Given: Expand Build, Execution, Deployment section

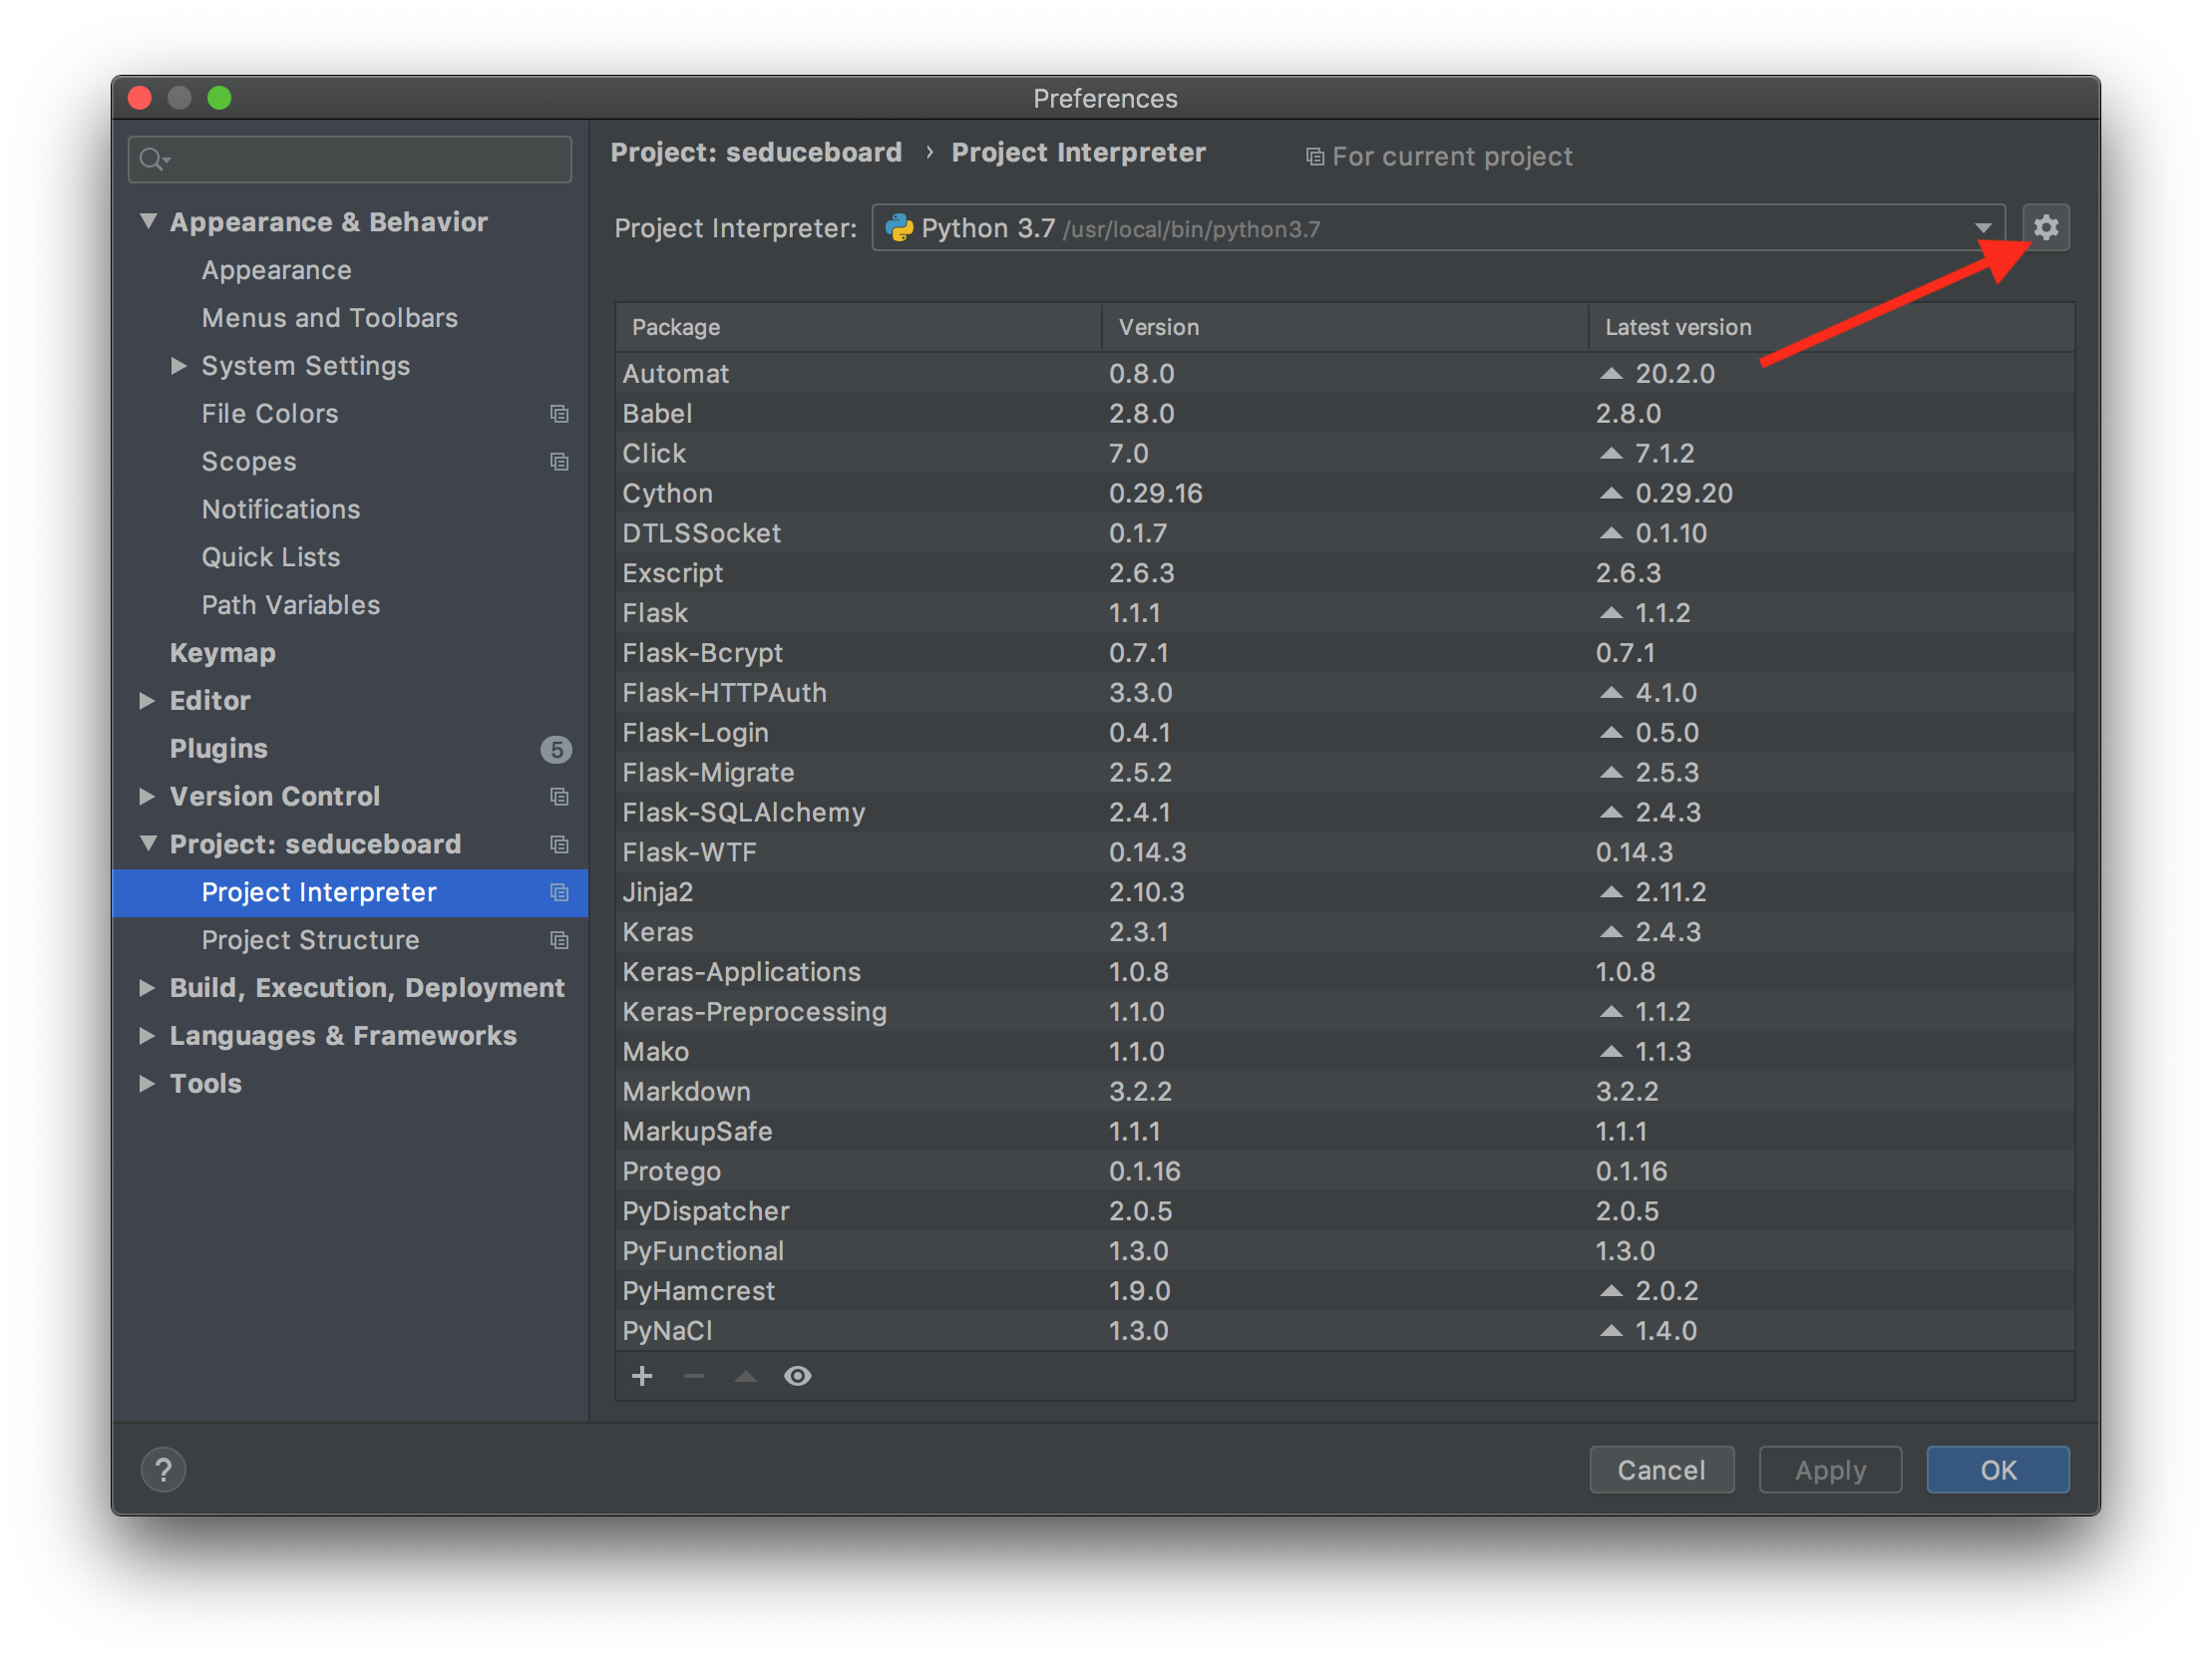Looking at the screenshot, I should (147, 988).
